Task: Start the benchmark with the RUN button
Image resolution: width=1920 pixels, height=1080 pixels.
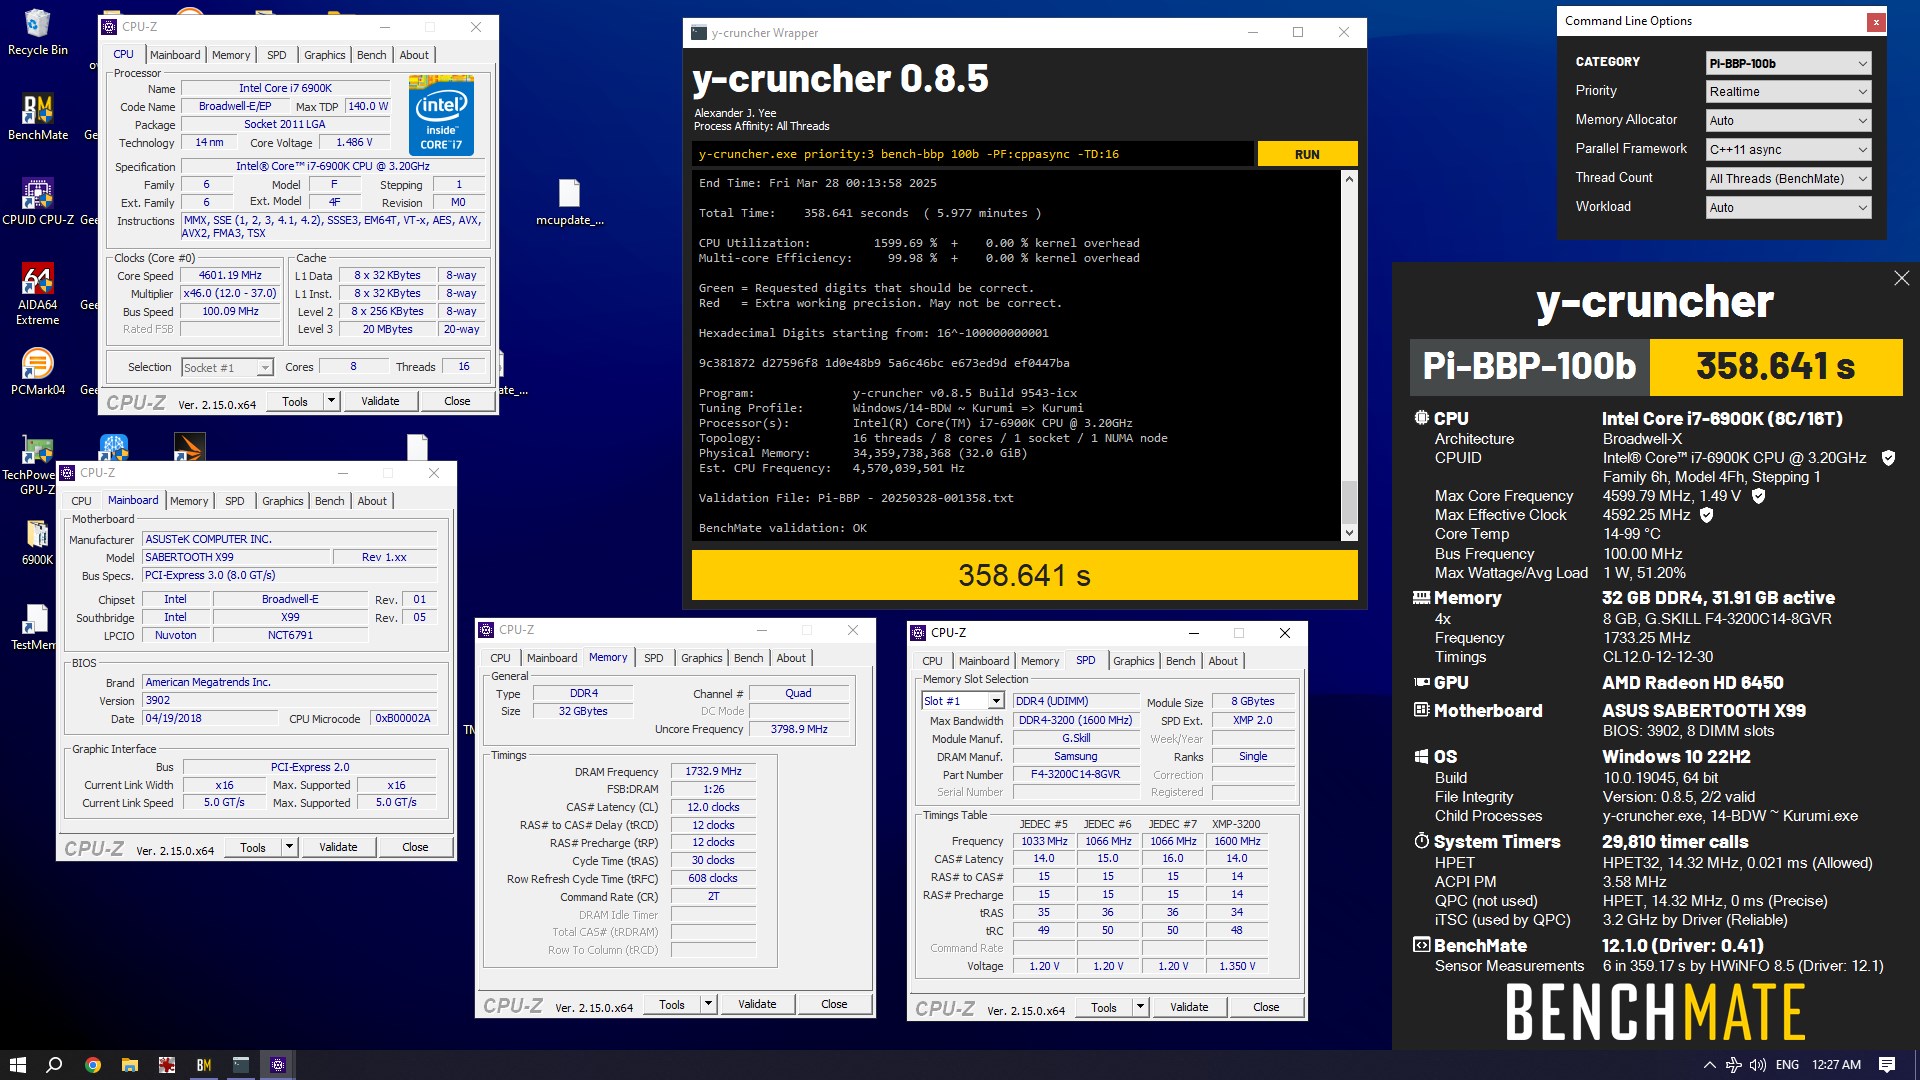Action: click(1307, 154)
